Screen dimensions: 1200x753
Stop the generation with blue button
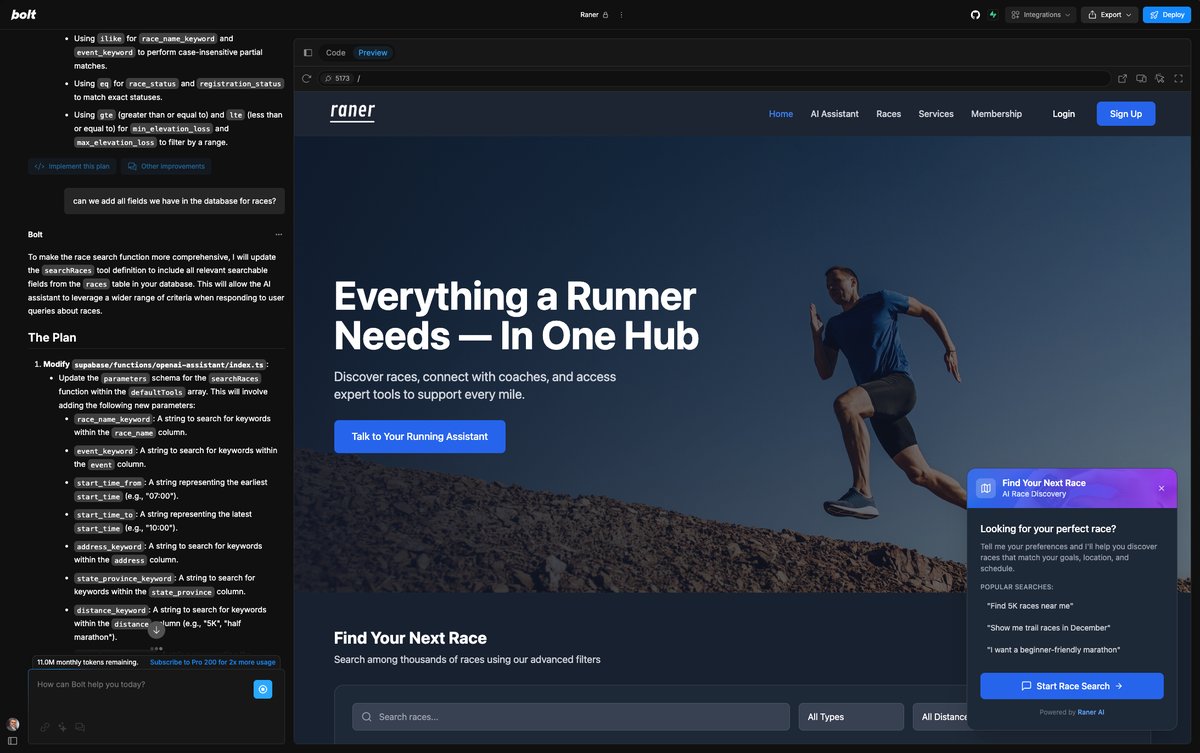(262, 689)
